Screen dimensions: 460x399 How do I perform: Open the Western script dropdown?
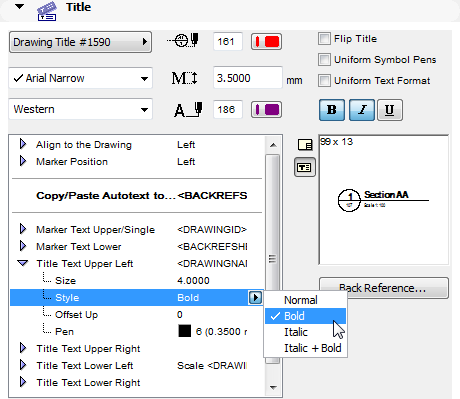click(80, 109)
